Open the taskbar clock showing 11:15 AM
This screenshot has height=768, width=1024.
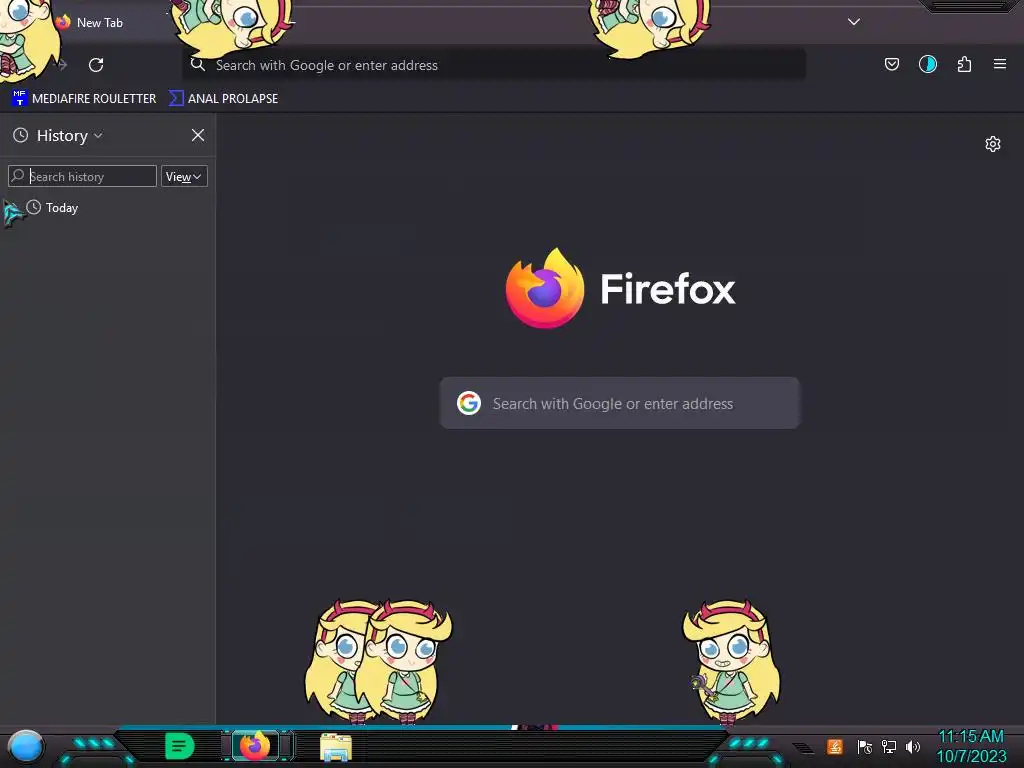click(x=971, y=746)
